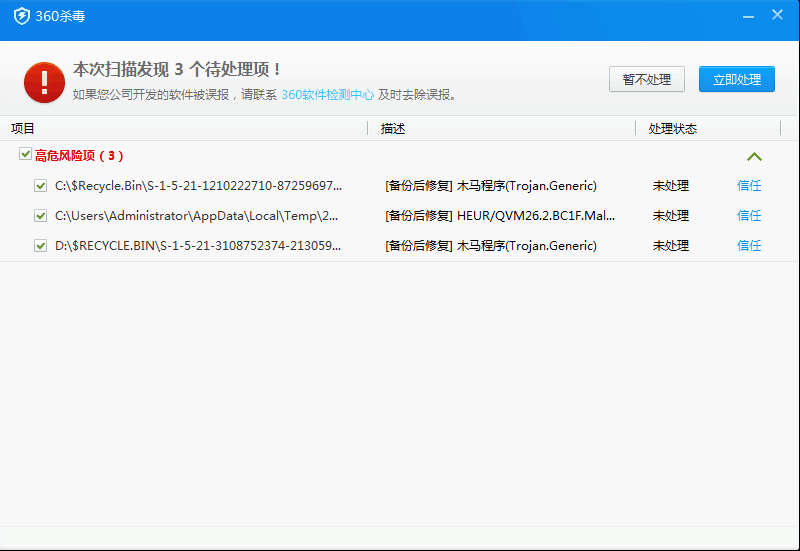Select the C:\$Recycle.Bin\S-1-5-21-1210222710 path text
The height and width of the screenshot is (551, 800).
point(198,186)
